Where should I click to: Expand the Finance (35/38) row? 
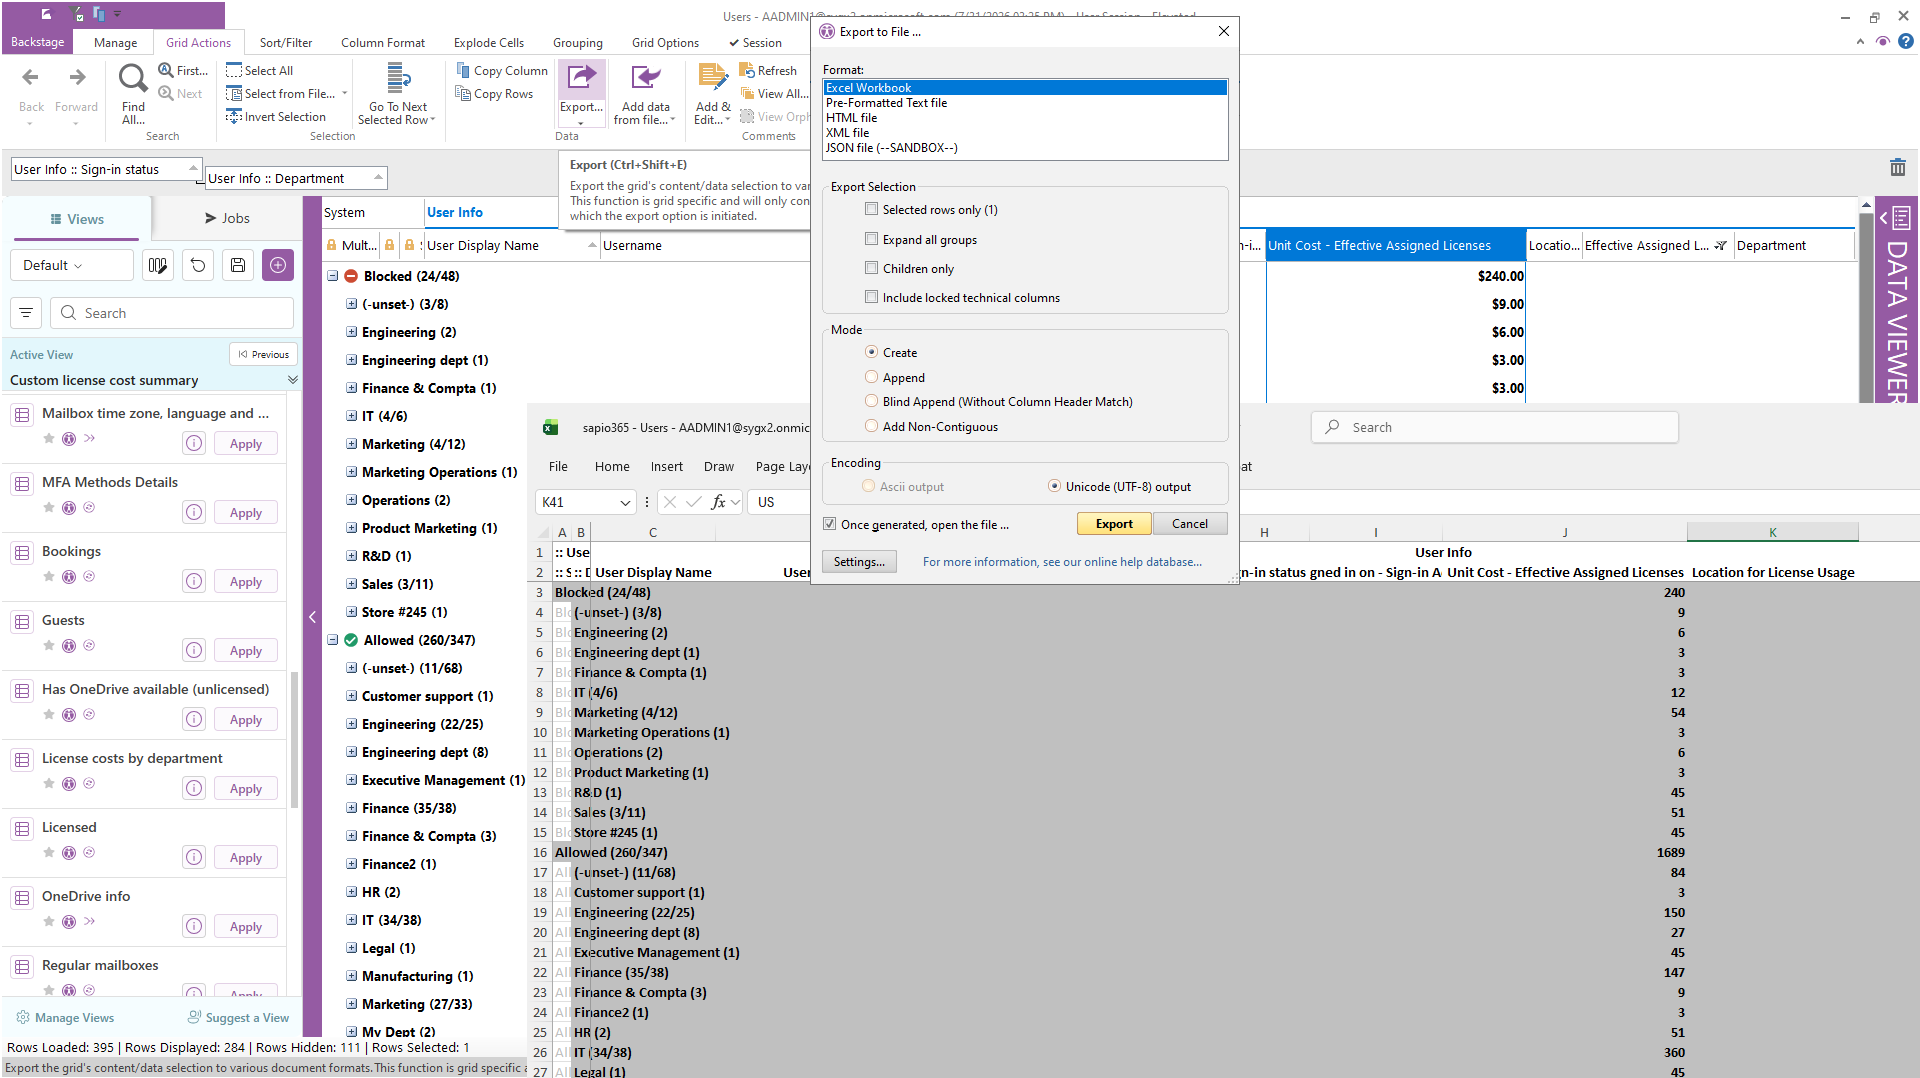click(351, 808)
